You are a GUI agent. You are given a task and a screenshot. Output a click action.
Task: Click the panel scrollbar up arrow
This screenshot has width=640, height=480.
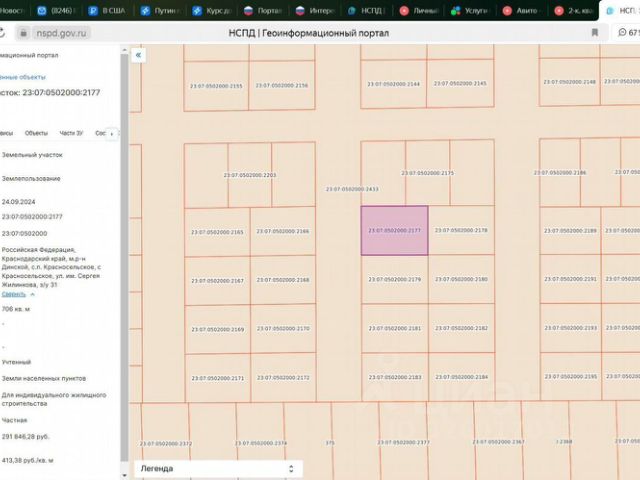click(x=124, y=50)
